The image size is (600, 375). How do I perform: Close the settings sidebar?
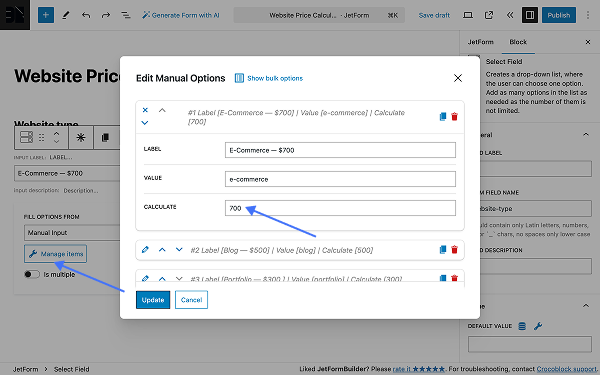click(x=588, y=42)
